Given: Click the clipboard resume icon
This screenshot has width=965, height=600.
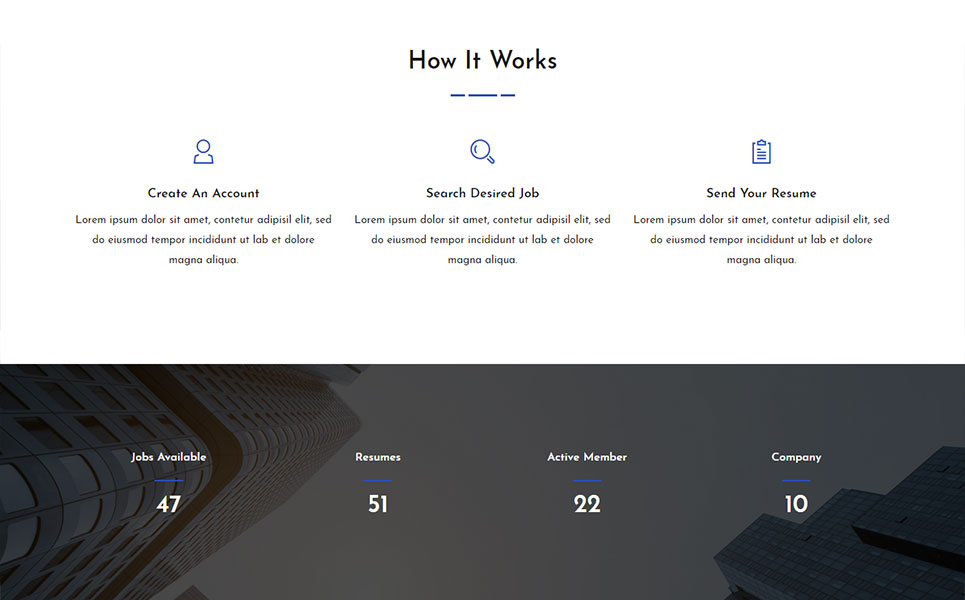Looking at the screenshot, I should click(x=761, y=151).
